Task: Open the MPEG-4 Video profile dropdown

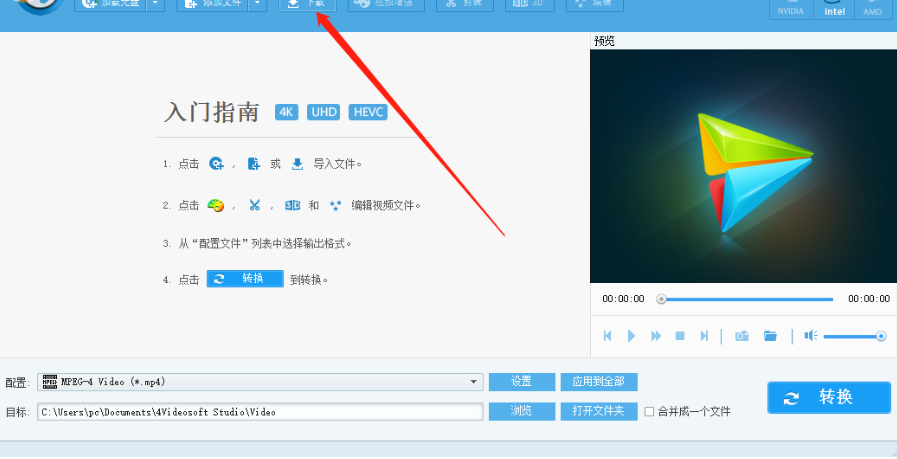Action: tap(260, 382)
